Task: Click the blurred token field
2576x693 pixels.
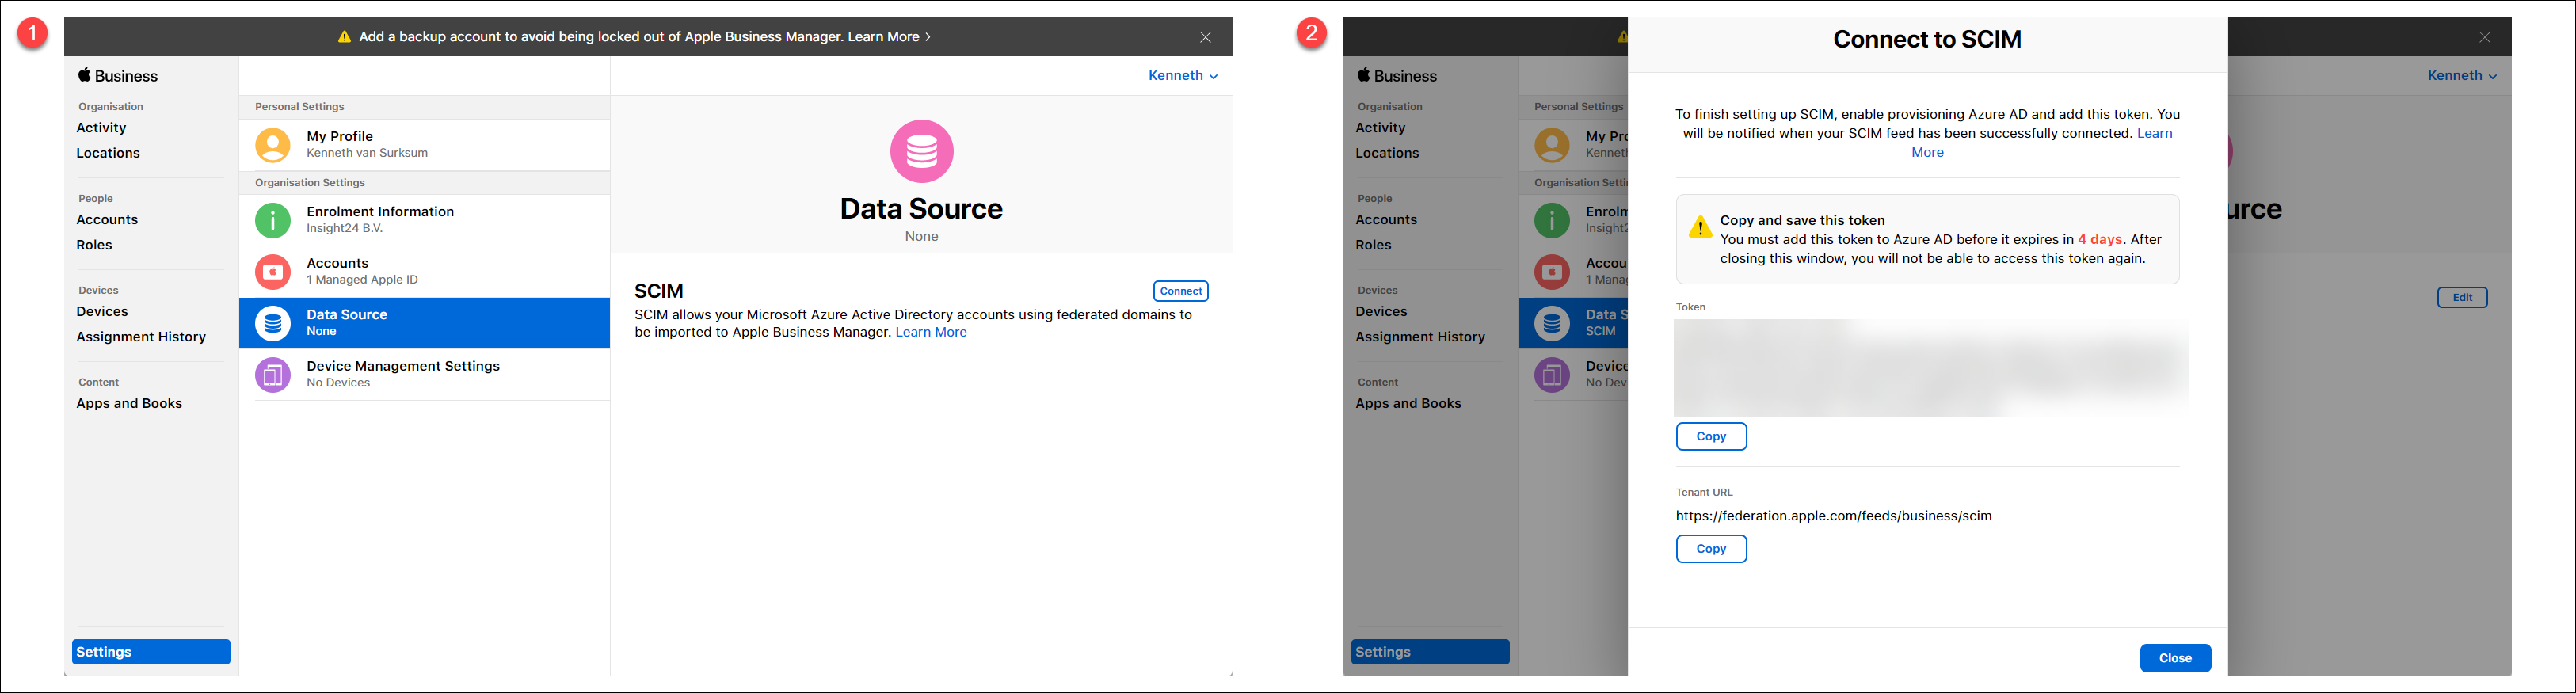Action: pyautogui.click(x=1930, y=368)
